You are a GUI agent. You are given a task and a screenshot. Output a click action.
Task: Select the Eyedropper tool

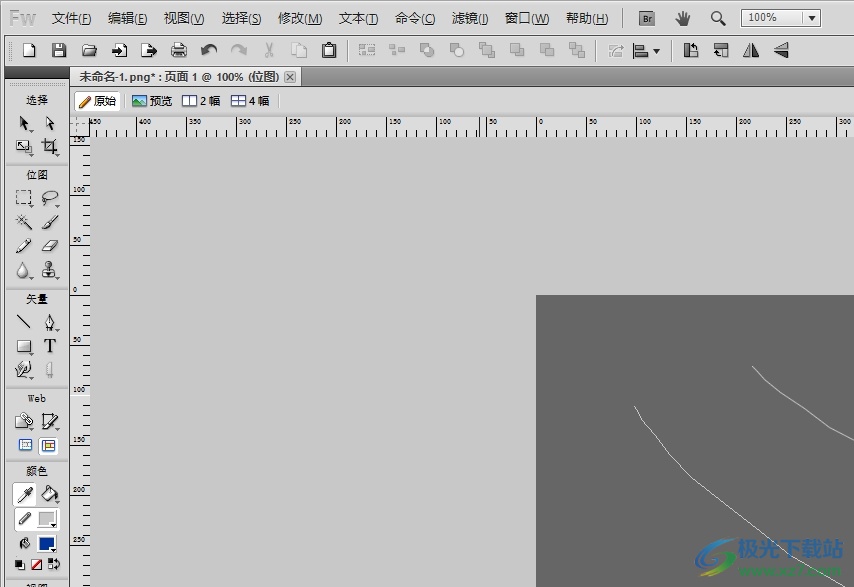tap(25, 494)
